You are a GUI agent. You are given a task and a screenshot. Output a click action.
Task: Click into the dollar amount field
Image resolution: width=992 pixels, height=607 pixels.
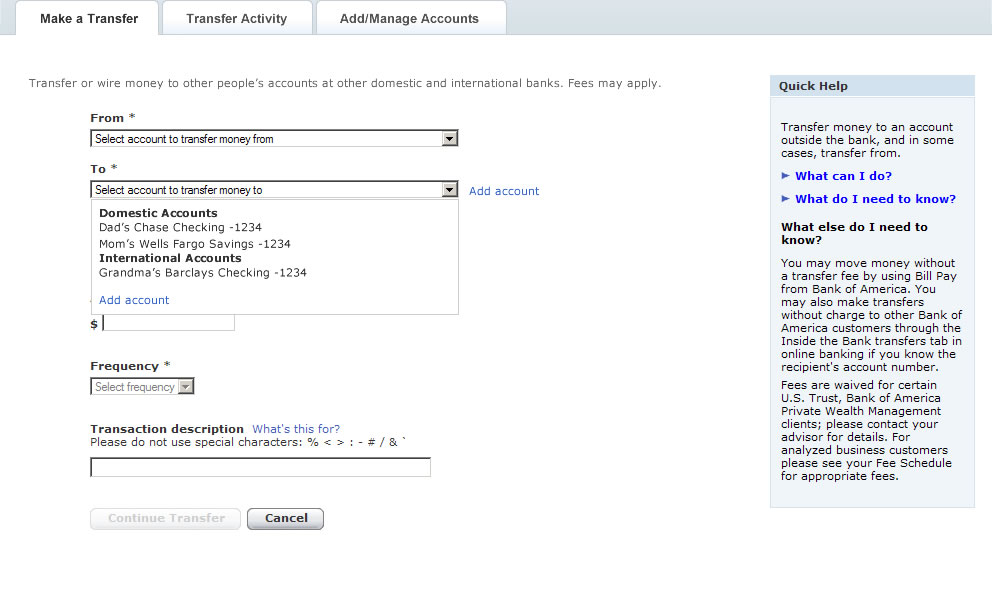pos(169,323)
